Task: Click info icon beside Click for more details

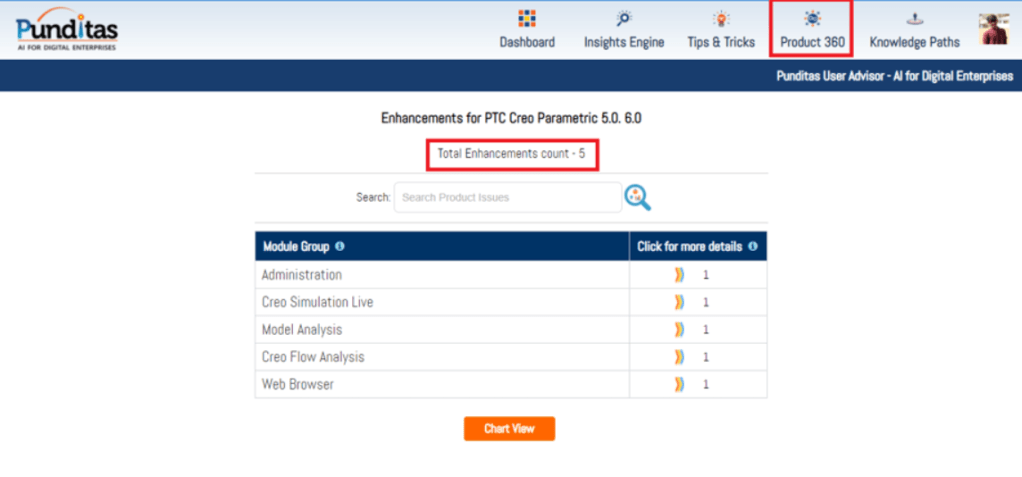Action: pyautogui.click(x=752, y=246)
